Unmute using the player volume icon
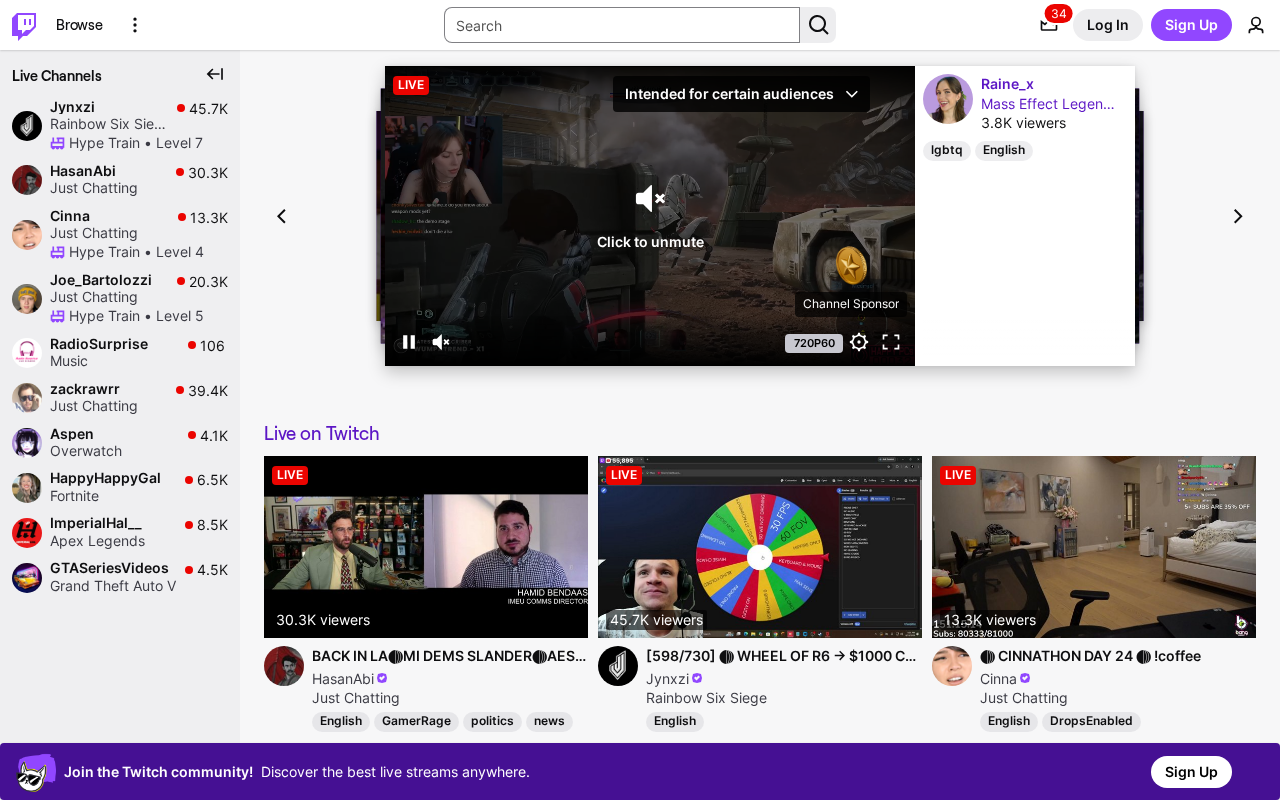Image resolution: width=1280 pixels, height=800 pixels. tap(441, 342)
